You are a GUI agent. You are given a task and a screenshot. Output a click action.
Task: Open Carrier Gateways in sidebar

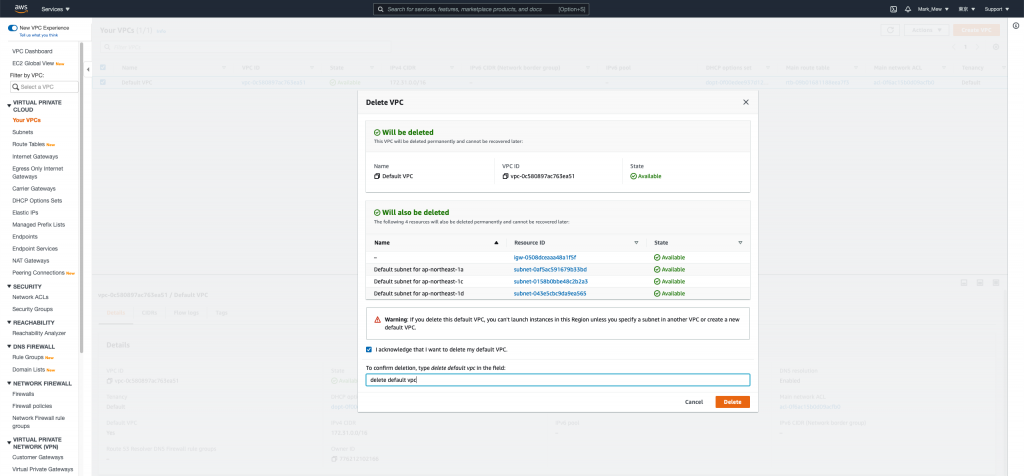tap(34, 189)
